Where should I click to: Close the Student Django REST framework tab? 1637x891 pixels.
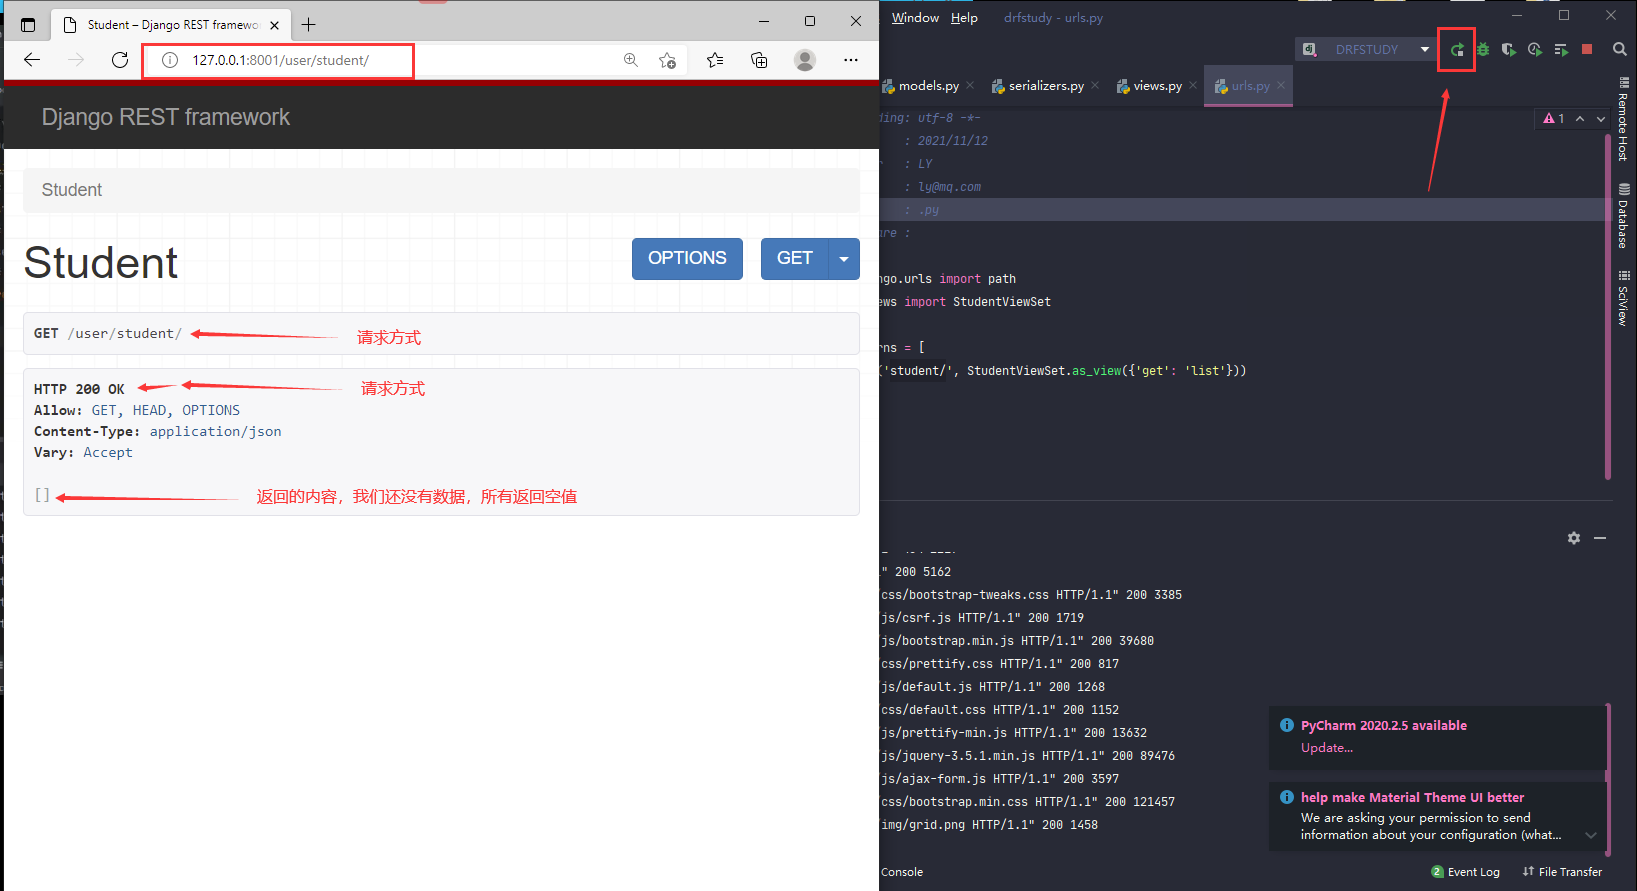click(x=274, y=25)
